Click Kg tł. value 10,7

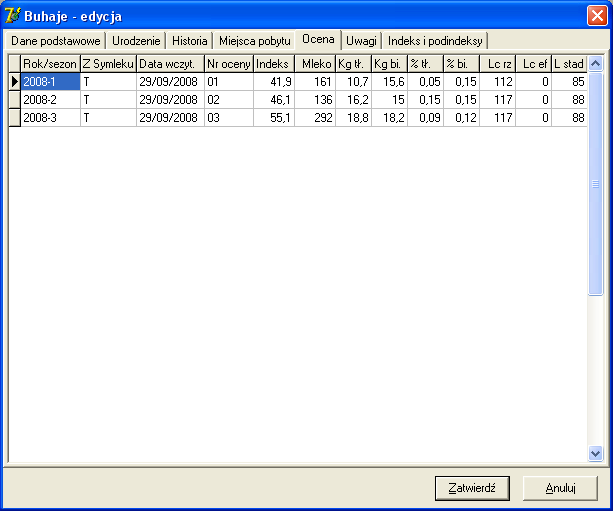[x=353, y=82]
